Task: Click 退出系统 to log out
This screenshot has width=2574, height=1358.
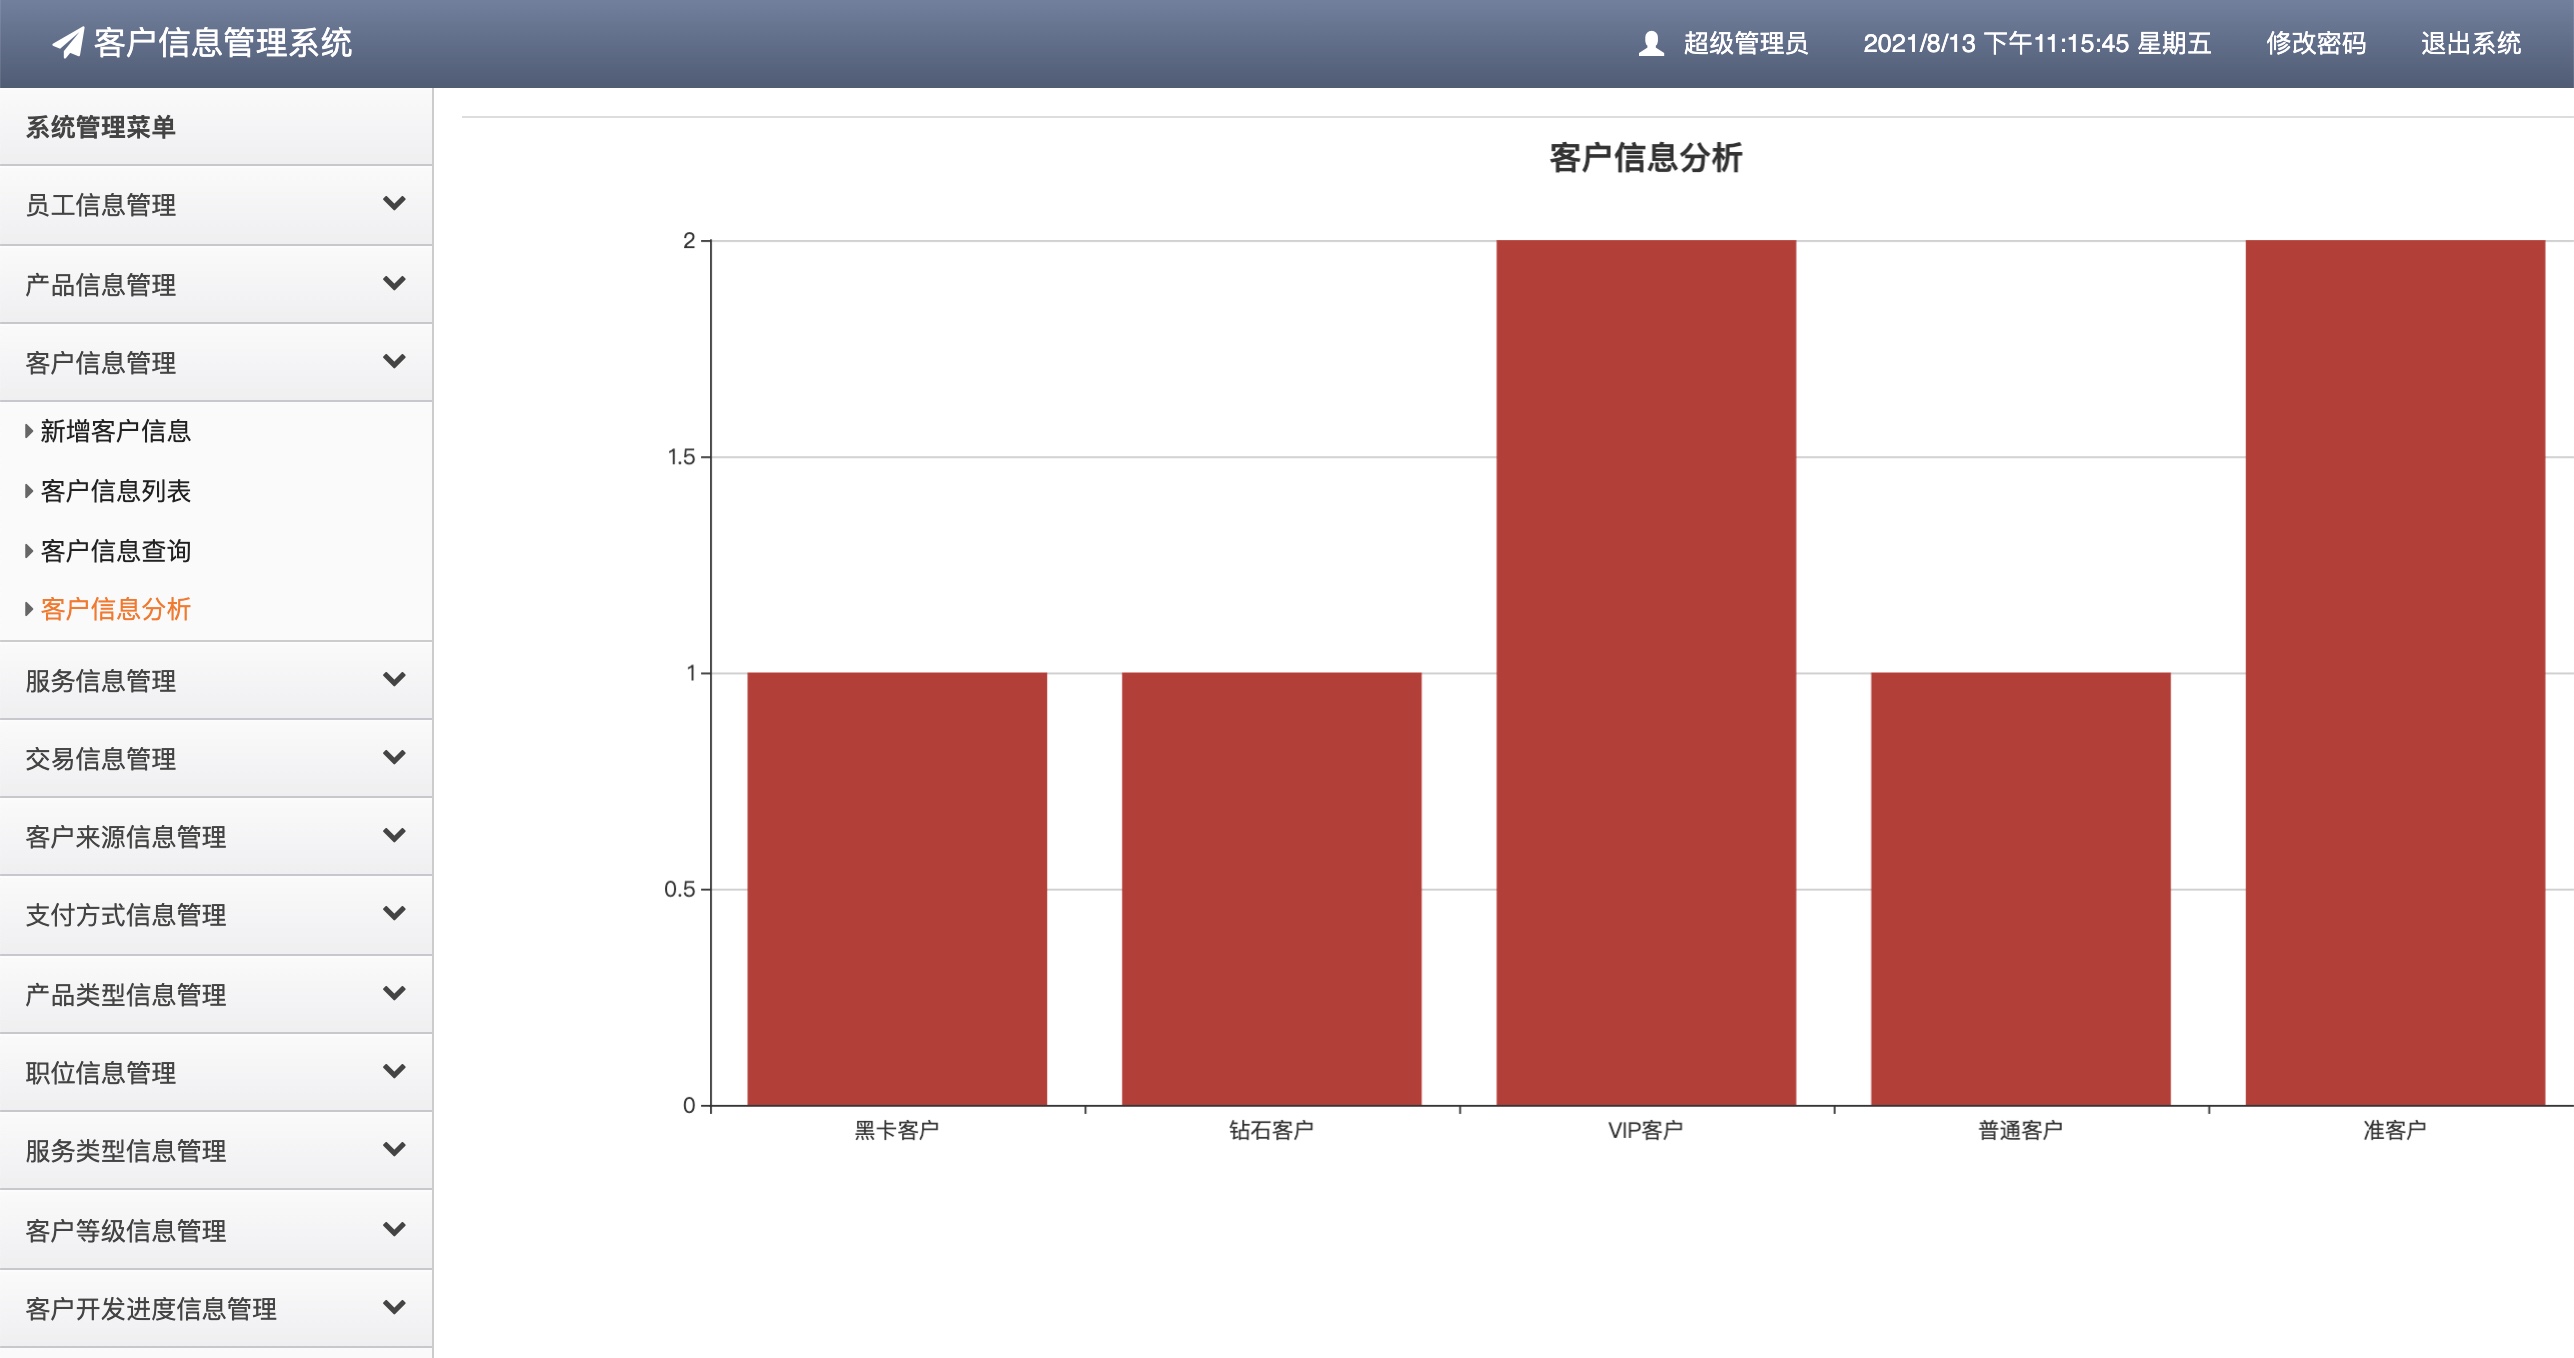Action: tap(2470, 43)
